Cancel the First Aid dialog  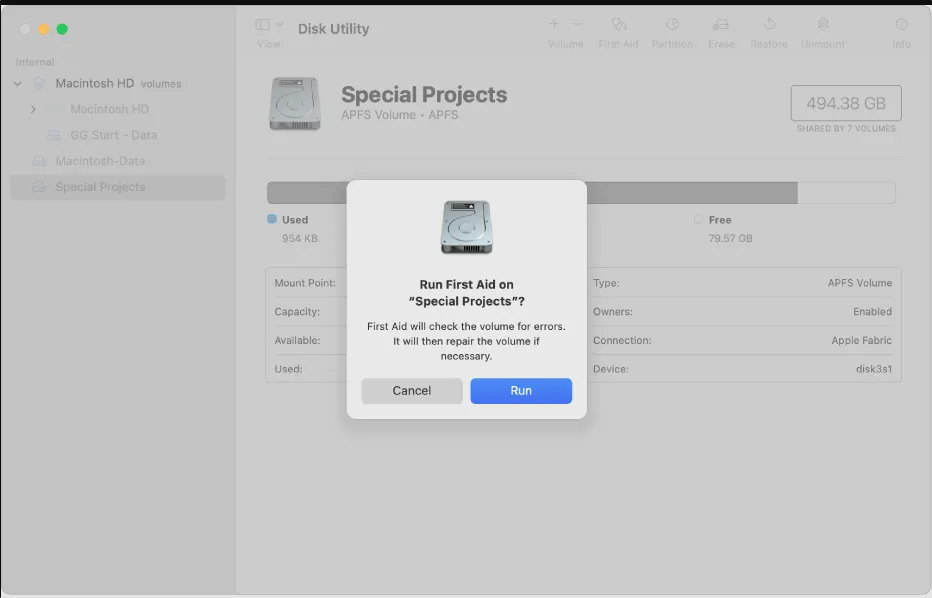coord(412,391)
